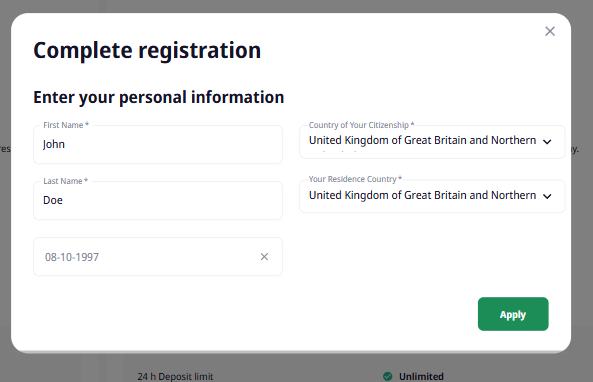The width and height of the screenshot is (593, 382).
Task: Open the residence United Kingdom combo box
Action: pyautogui.click(x=432, y=196)
